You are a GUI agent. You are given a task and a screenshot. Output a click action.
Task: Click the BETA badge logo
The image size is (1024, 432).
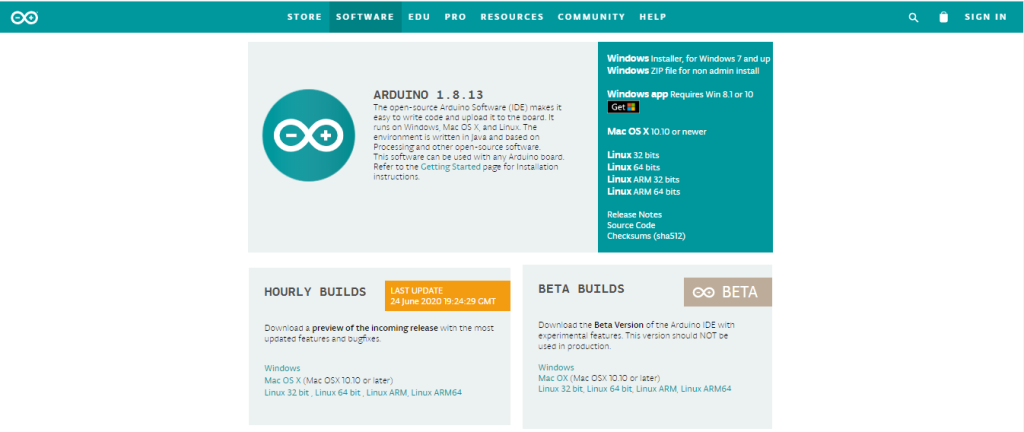[x=727, y=292]
